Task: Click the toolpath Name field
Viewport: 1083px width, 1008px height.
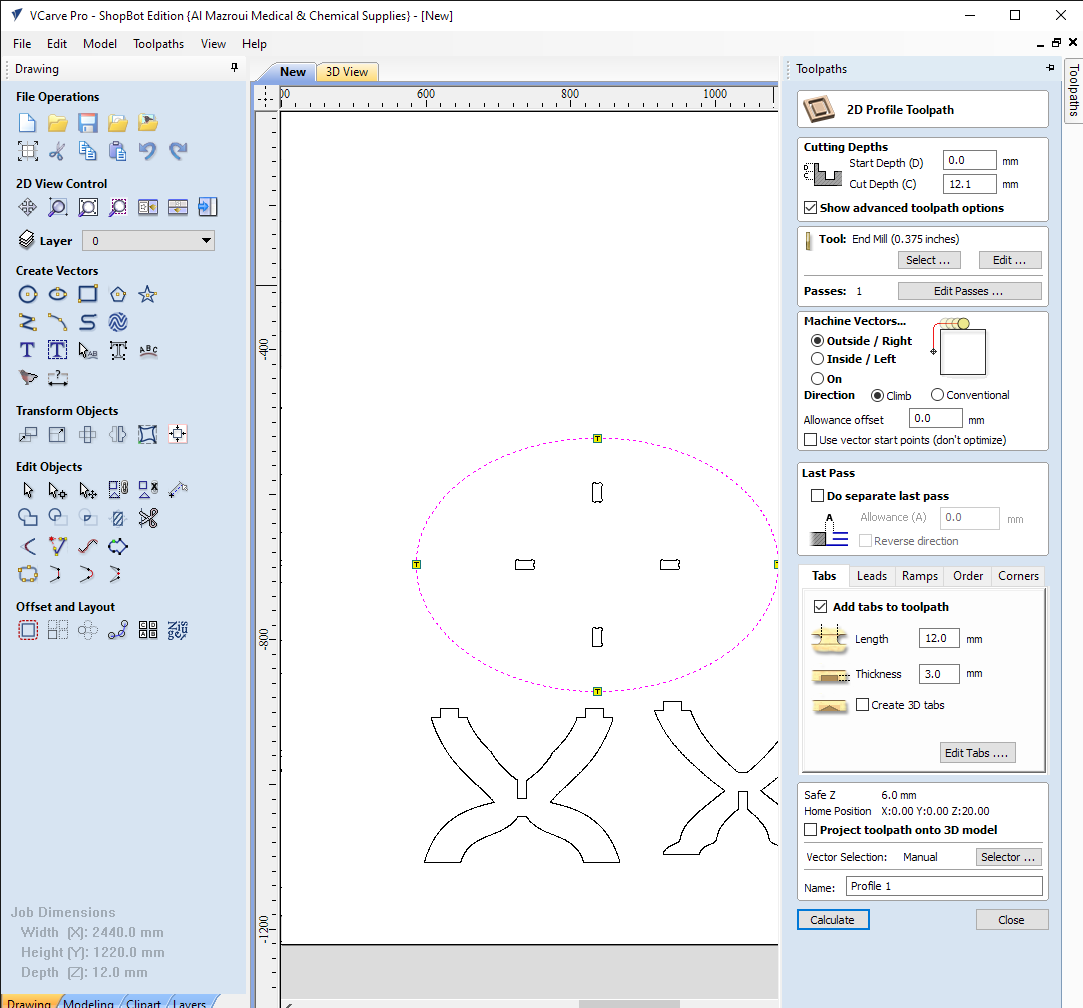Action: (944, 886)
